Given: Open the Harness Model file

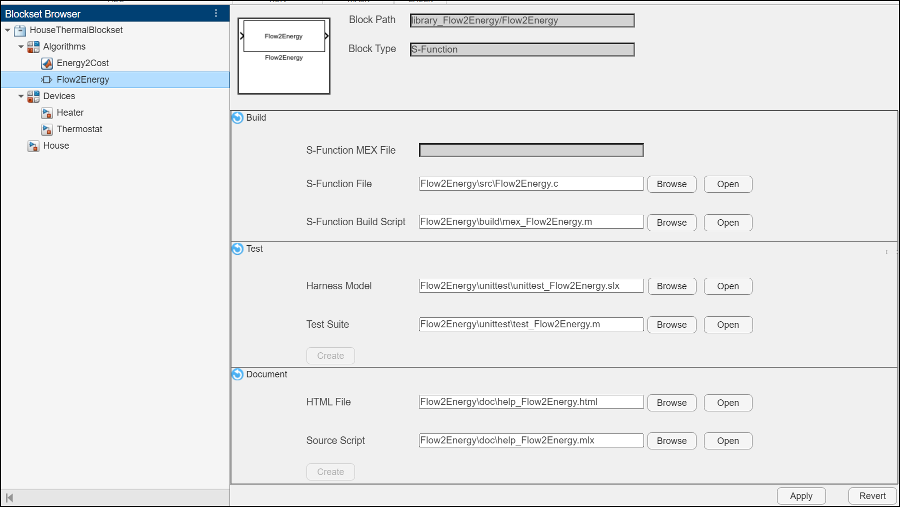Looking at the screenshot, I should (728, 286).
